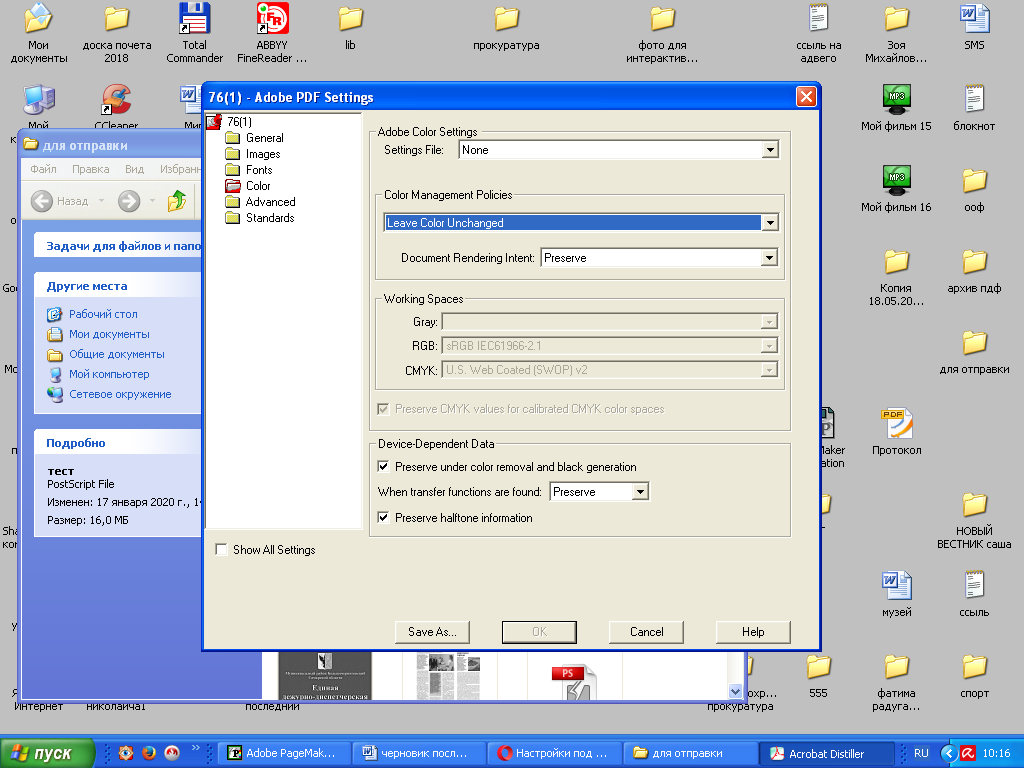
Task: Open the музей Word document icon
Action: [896, 594]
